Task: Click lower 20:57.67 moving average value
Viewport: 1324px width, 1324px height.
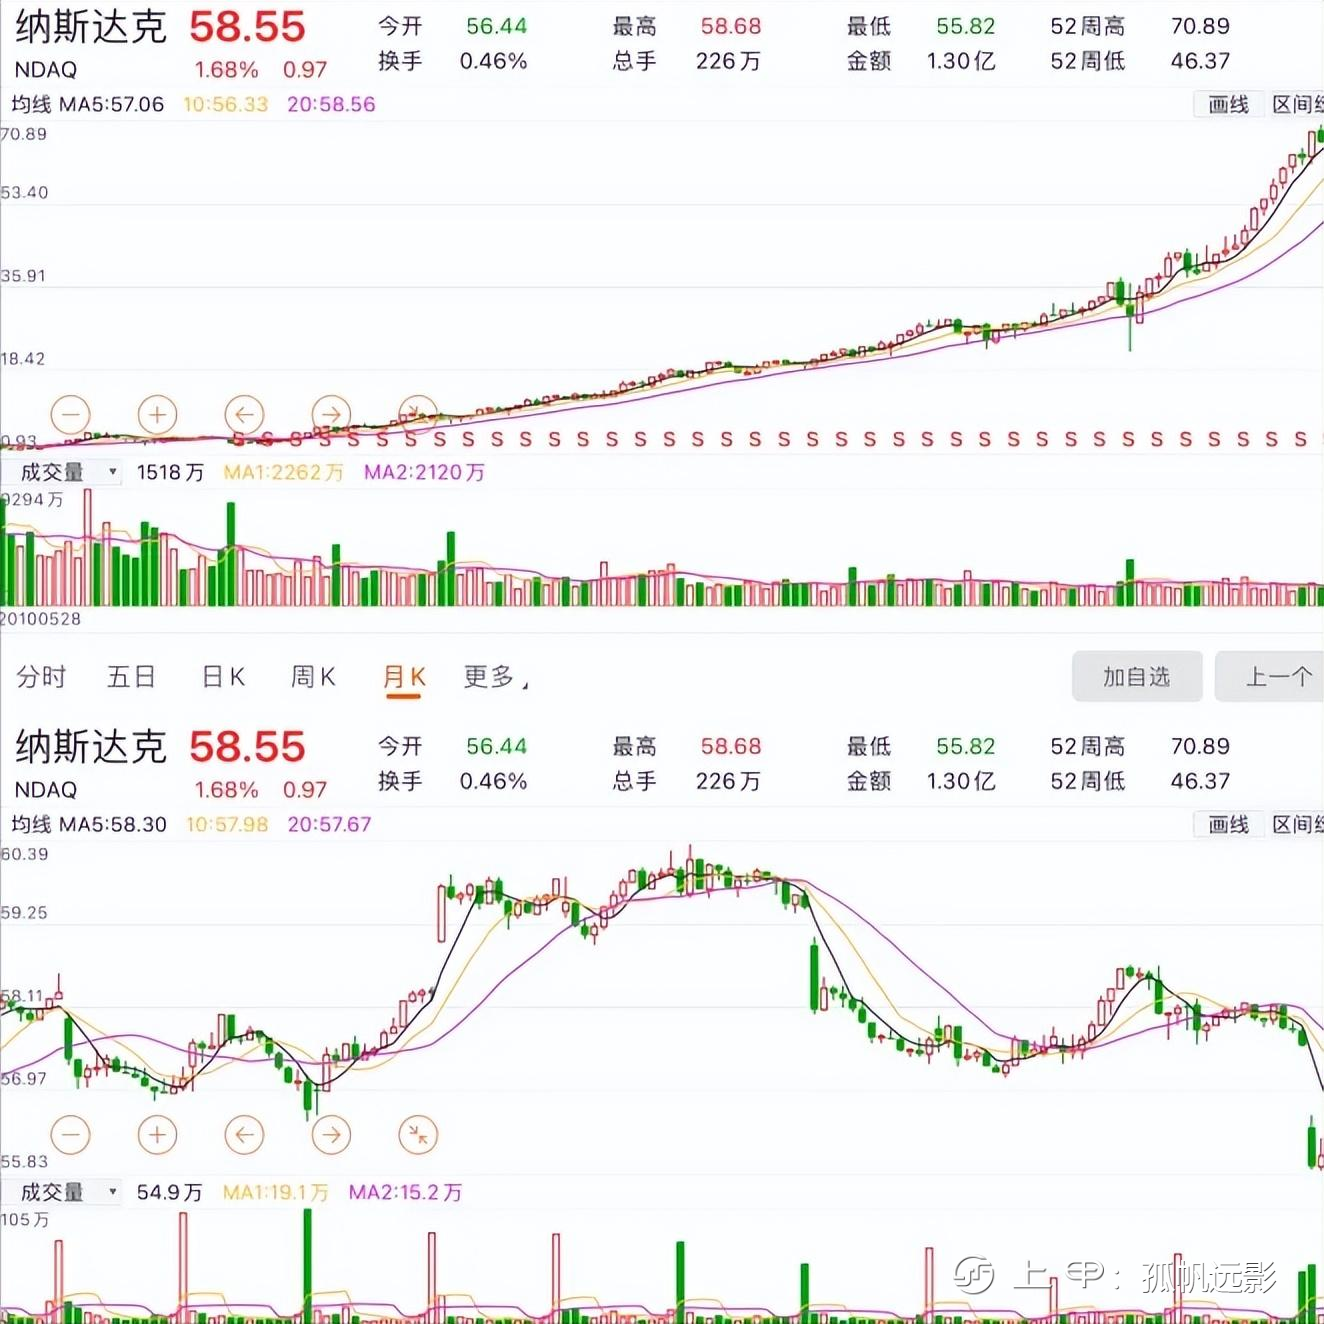Action: [329, 824]
